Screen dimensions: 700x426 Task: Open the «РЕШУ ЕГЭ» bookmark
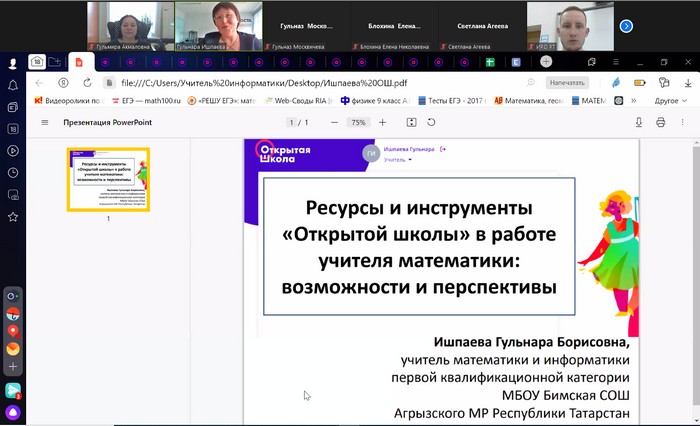click(x=222, y=100)
